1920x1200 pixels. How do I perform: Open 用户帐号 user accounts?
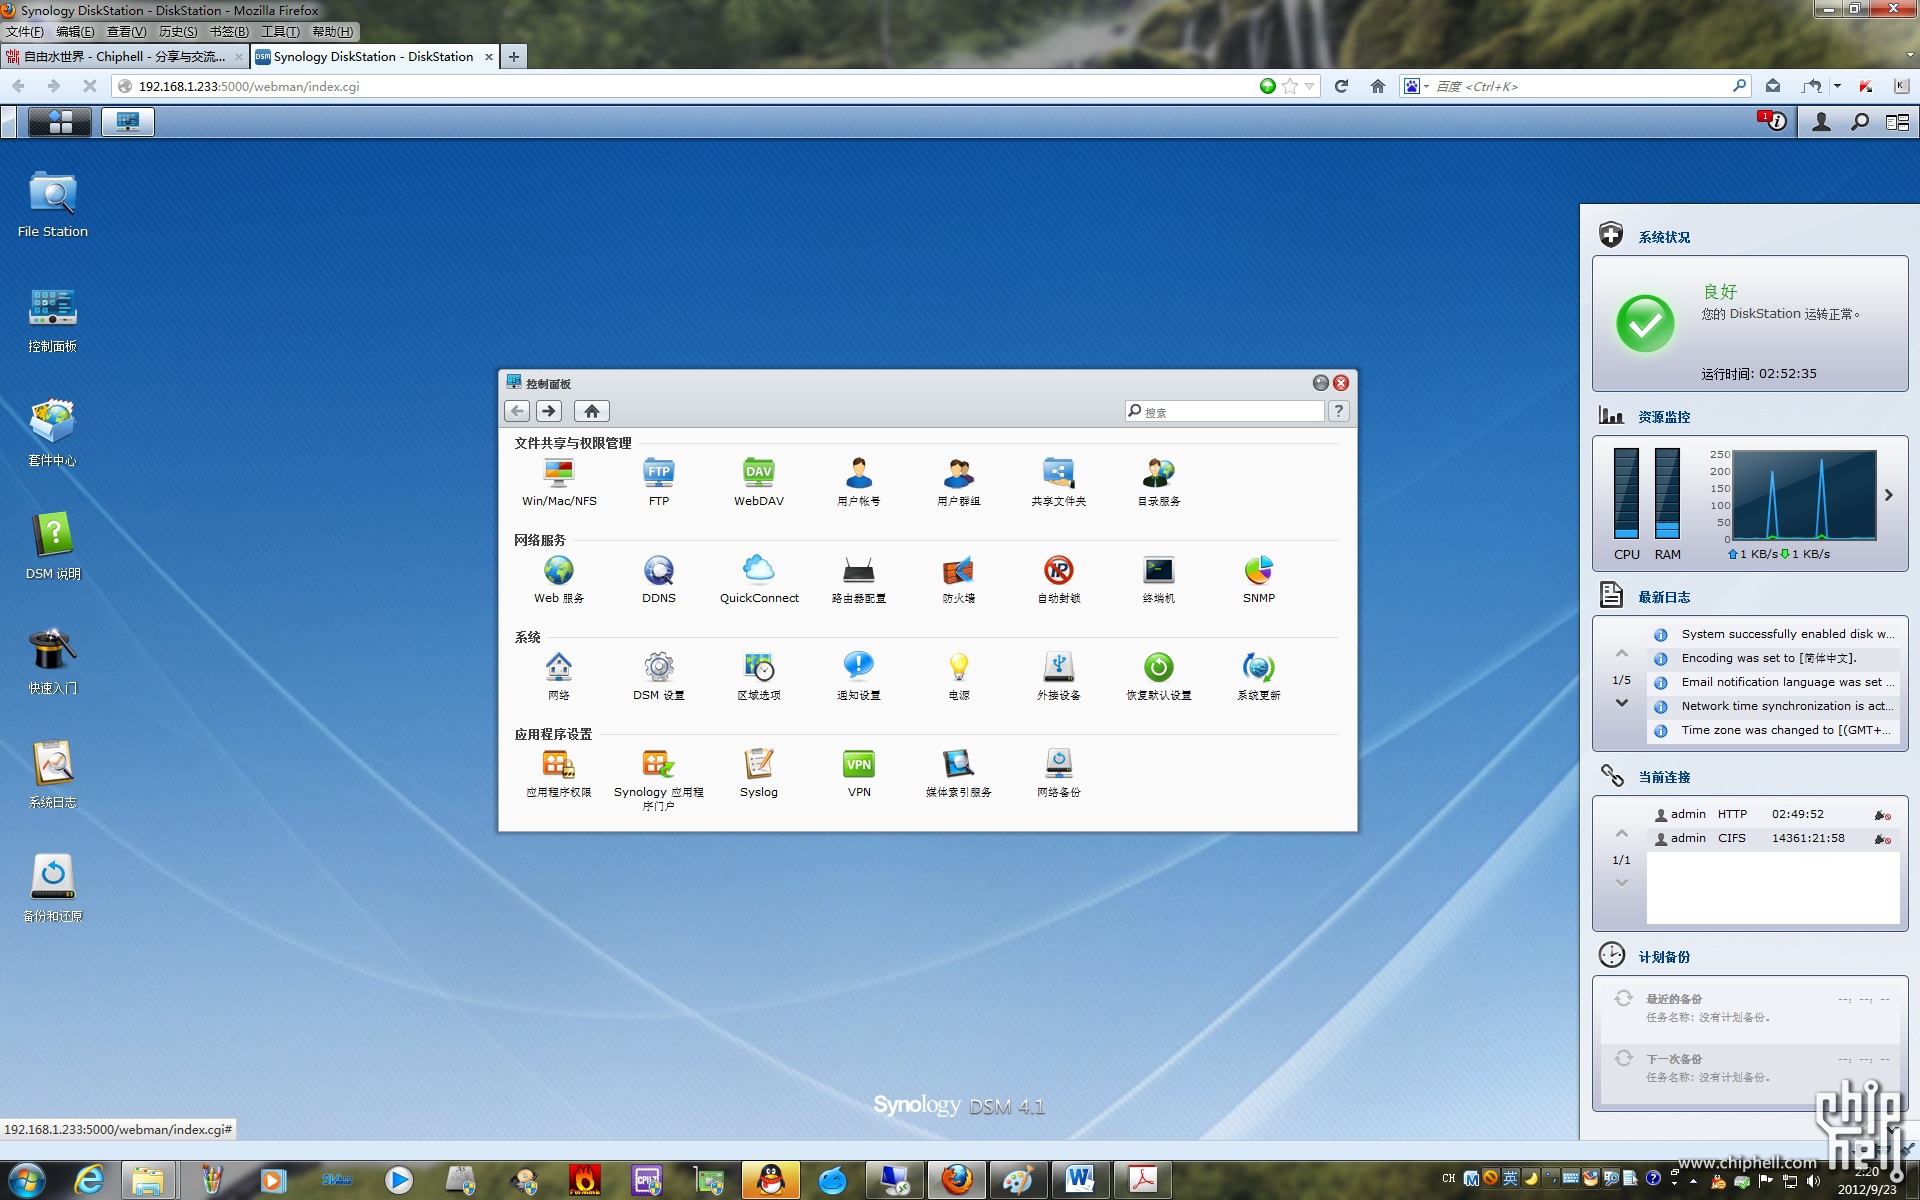click(x=859, y=482)
